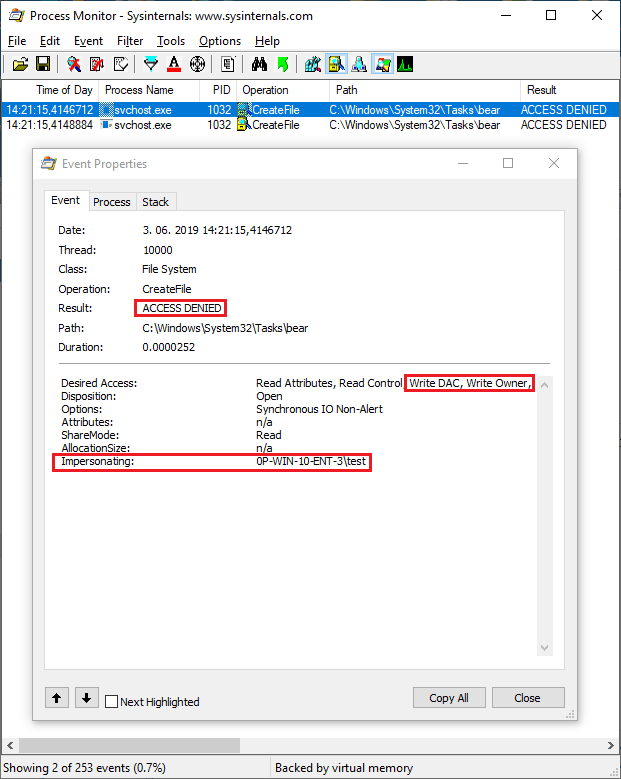Sort by Time of Day column

point(51,90)
